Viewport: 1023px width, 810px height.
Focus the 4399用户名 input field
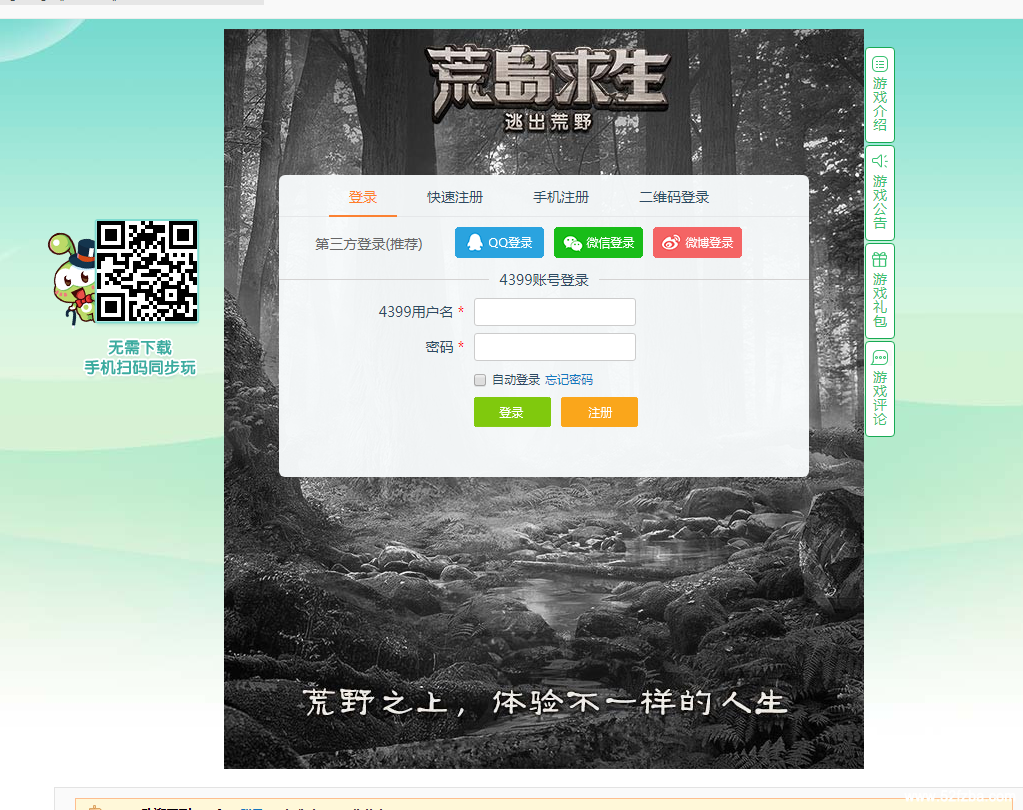tap(555, 312)
